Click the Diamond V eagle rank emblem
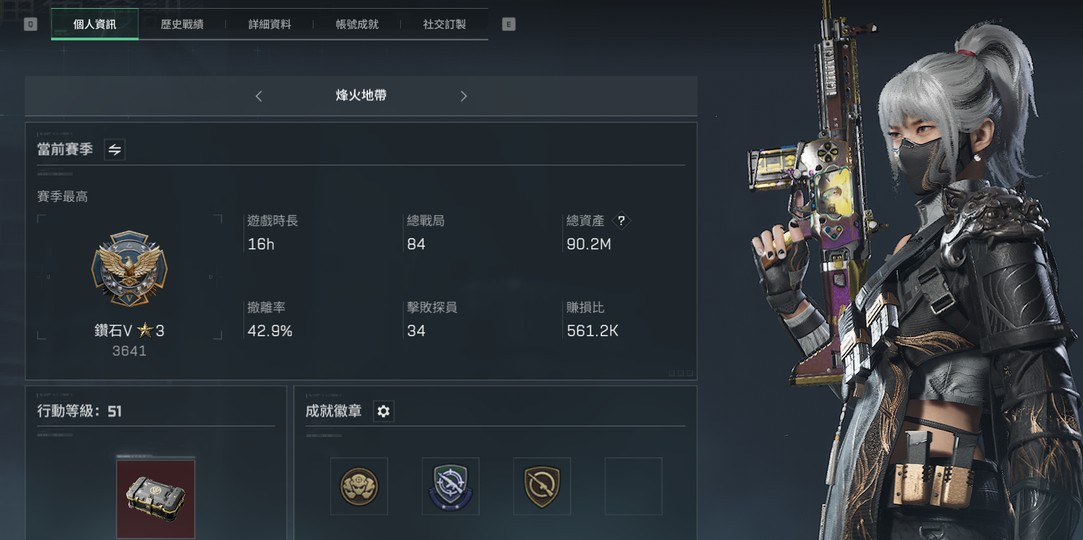Image resolution: width=1083 pixels, height=540 pixels. coord(129,269)
